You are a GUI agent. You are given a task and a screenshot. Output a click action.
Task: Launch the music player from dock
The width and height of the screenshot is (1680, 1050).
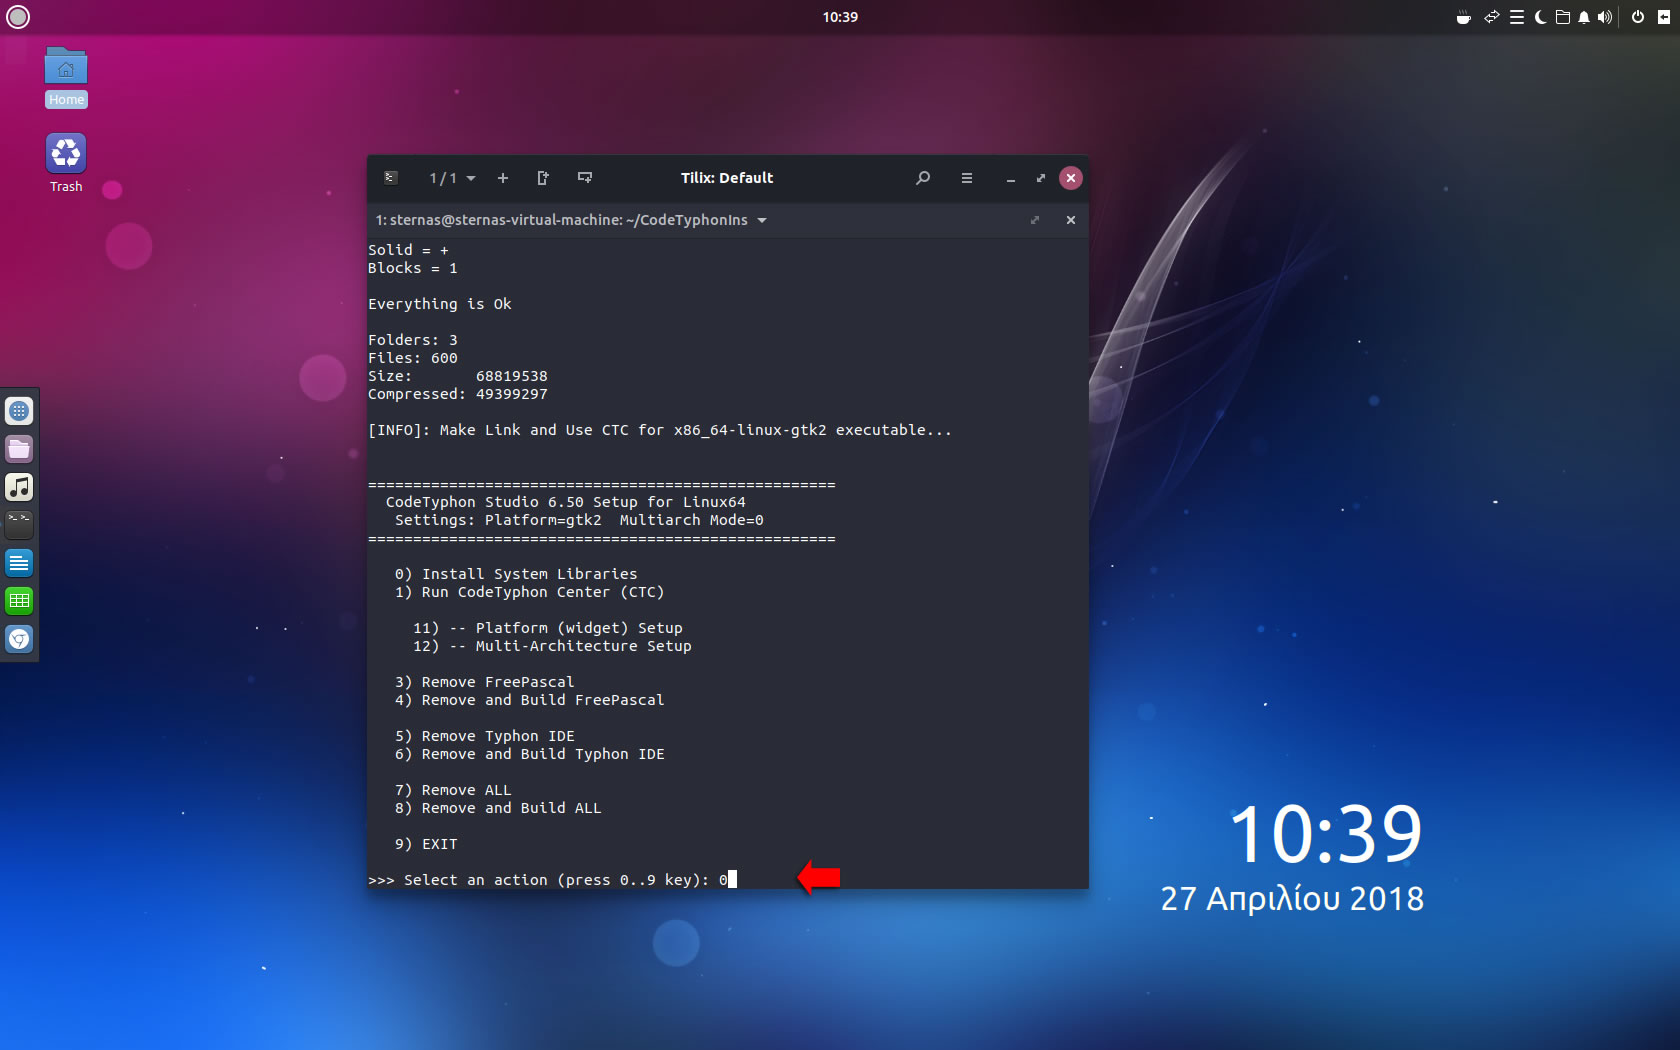point(19,487)
